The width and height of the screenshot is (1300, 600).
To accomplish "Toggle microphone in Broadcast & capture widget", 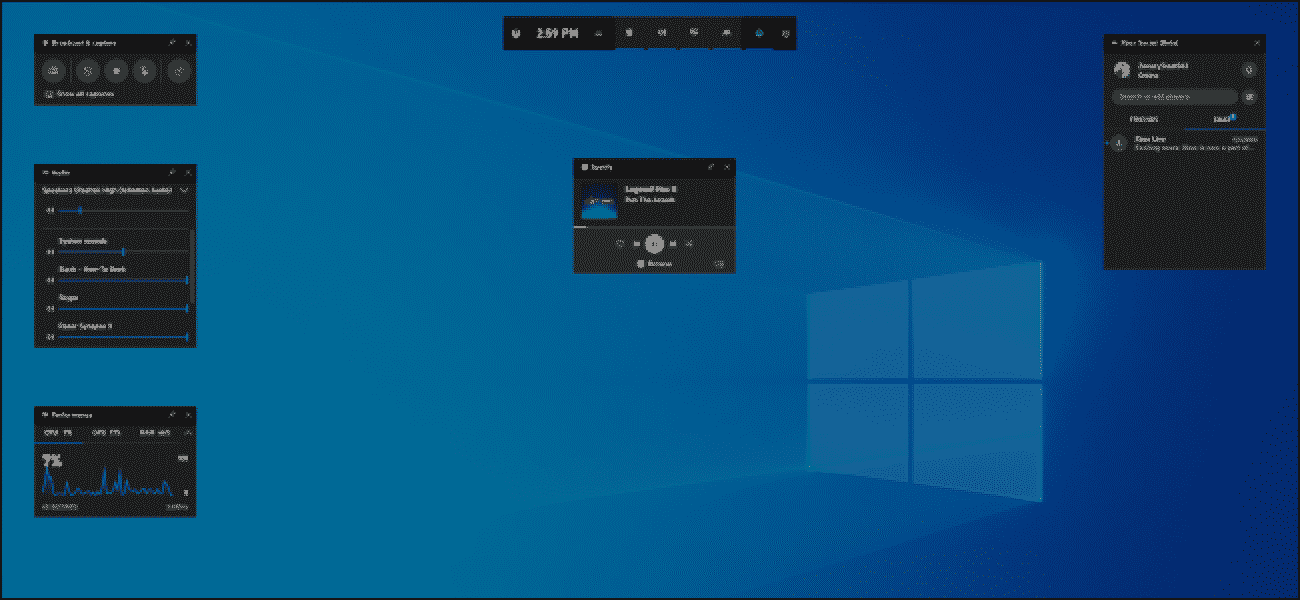I will point(148,71).
